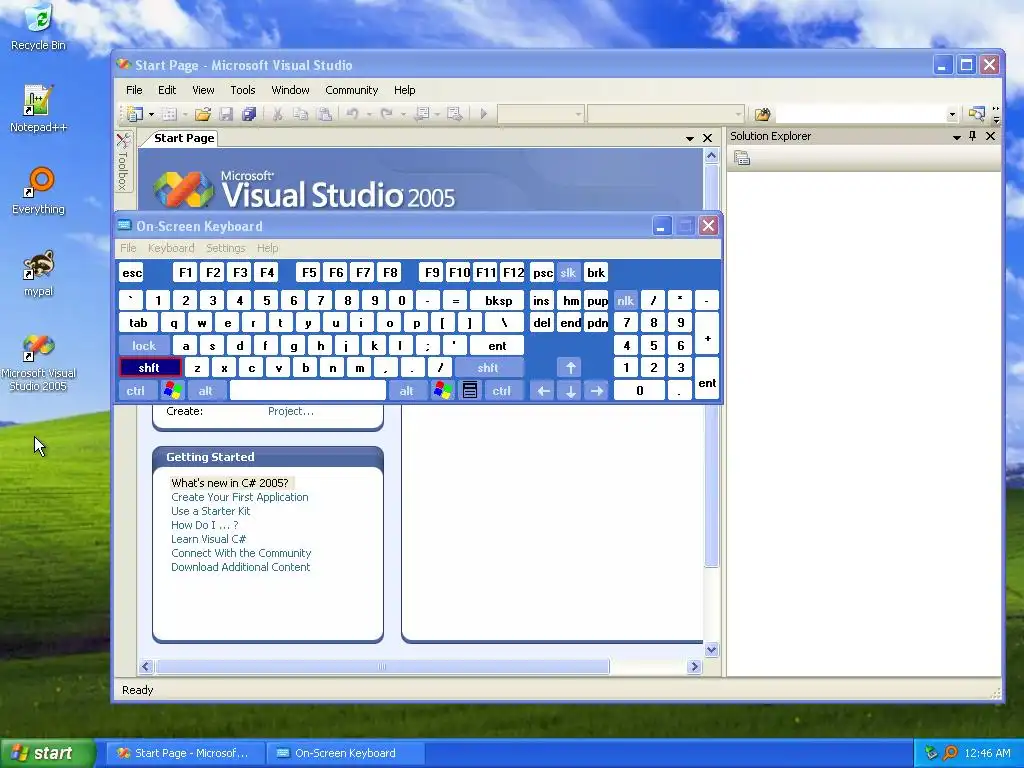Click the Paste toolbar icon
This screenshot has width=1024, height=768.
pyautogui.click(x=324, y=114)
